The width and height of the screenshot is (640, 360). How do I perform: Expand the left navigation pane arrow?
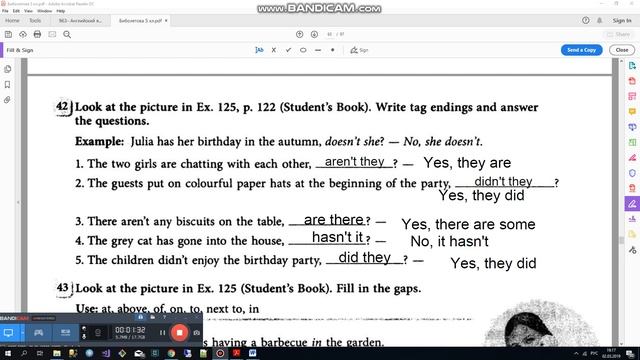tap(18, 202)
